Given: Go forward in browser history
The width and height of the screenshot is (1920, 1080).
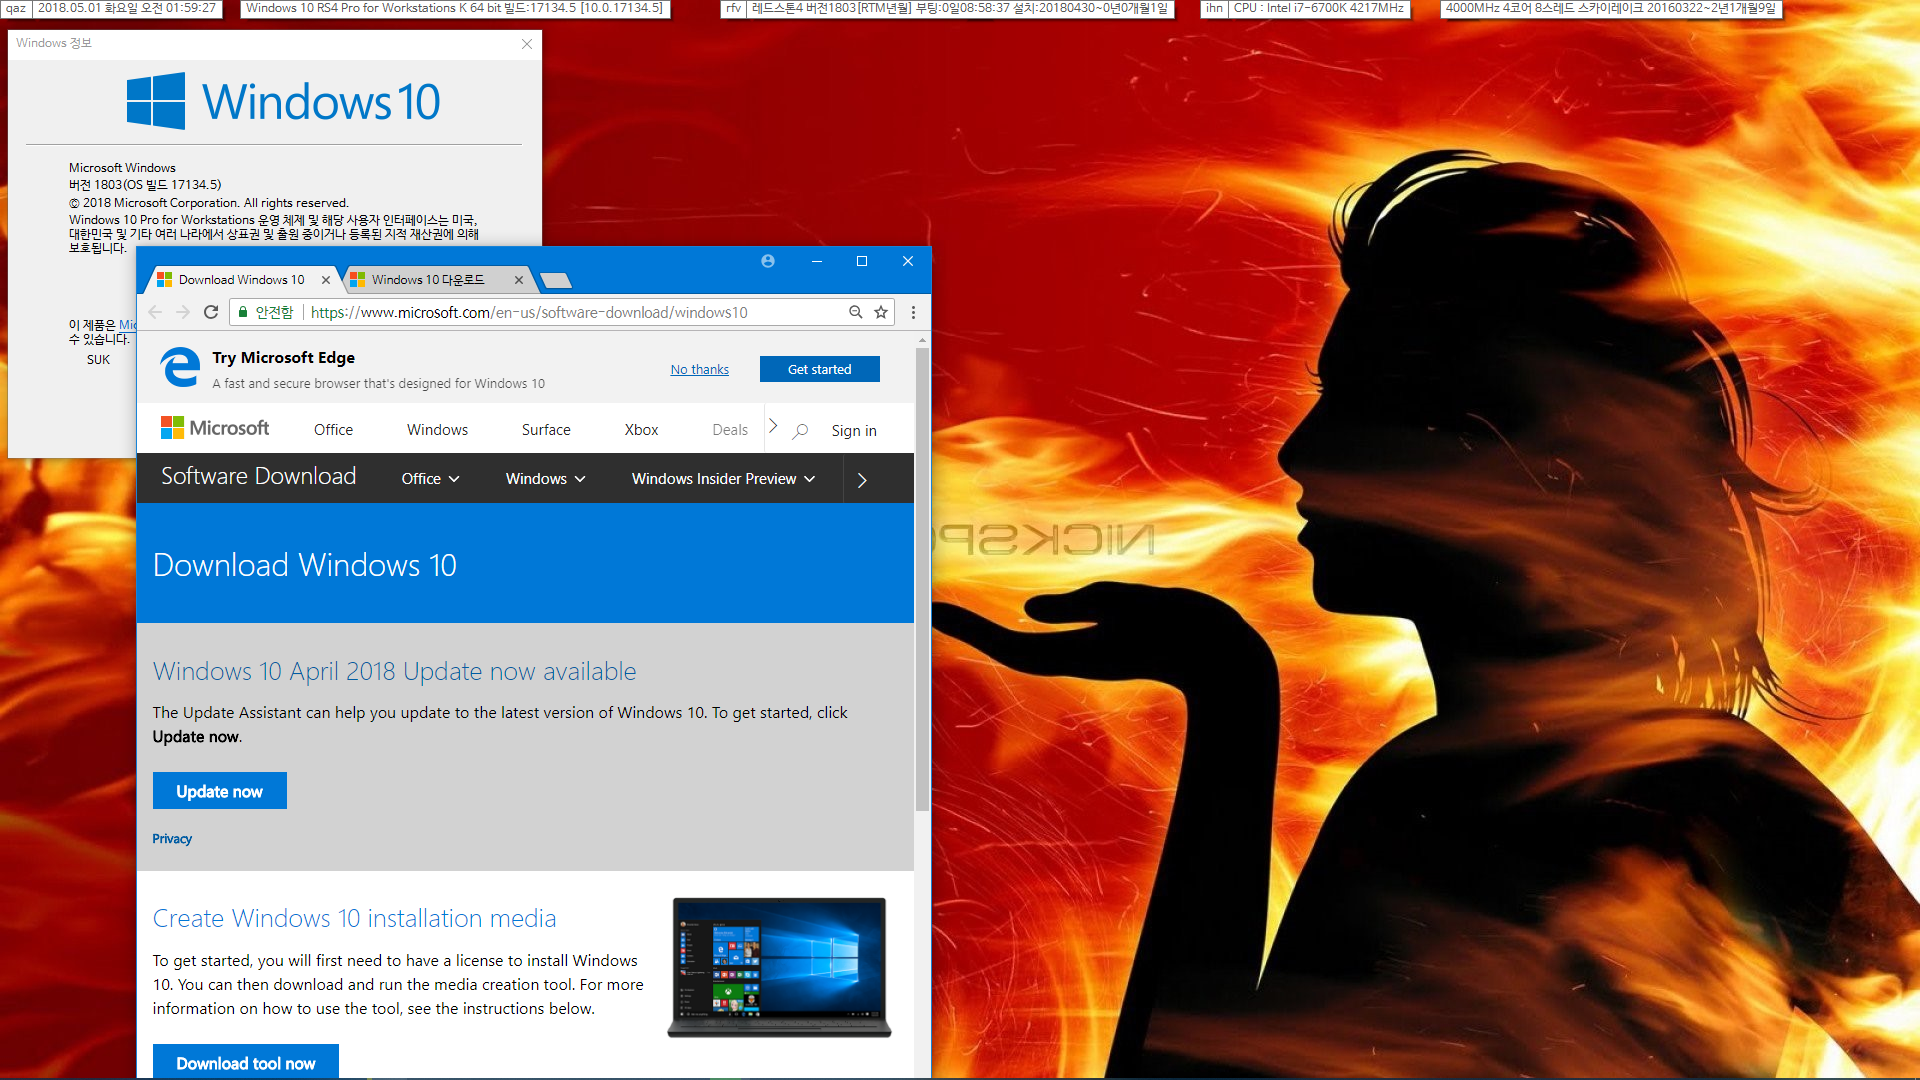Looking at the screenshot, I should (183, 312).
